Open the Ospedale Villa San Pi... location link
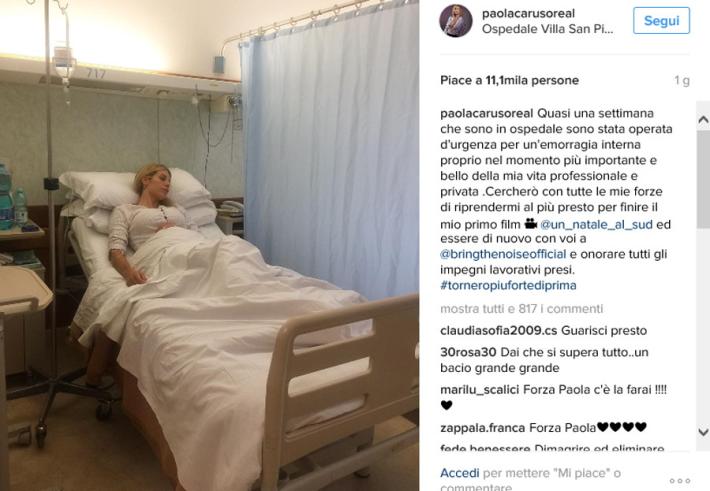 tap(547, 29)
